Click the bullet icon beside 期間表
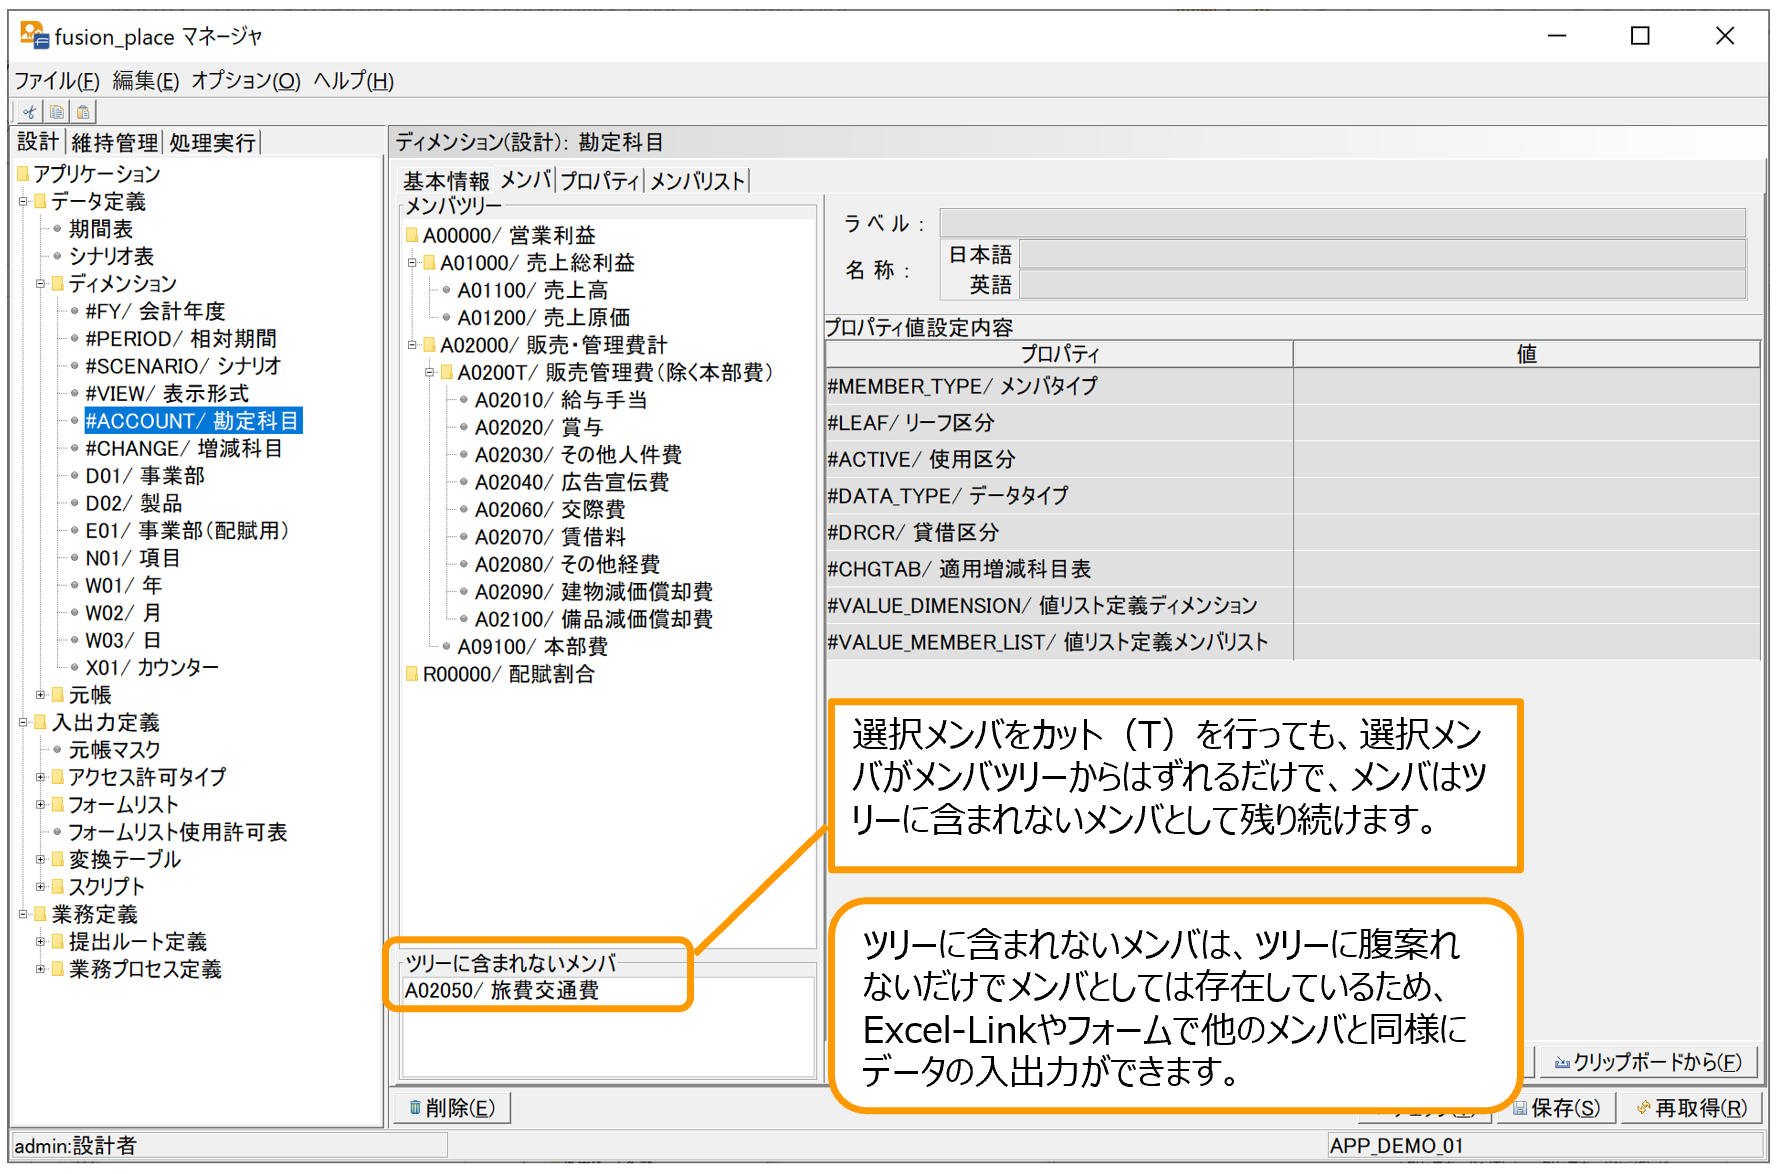Image resolution: width=1783 pixels, height=1174 pixels. point(57,229)
